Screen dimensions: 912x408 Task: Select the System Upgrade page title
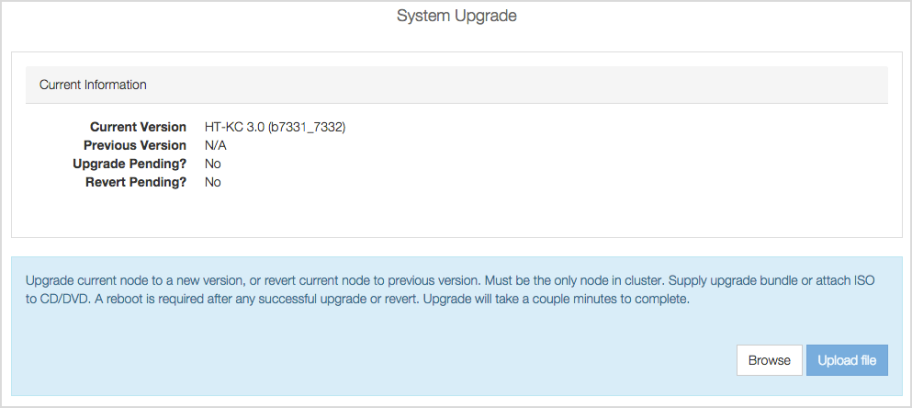457,16
